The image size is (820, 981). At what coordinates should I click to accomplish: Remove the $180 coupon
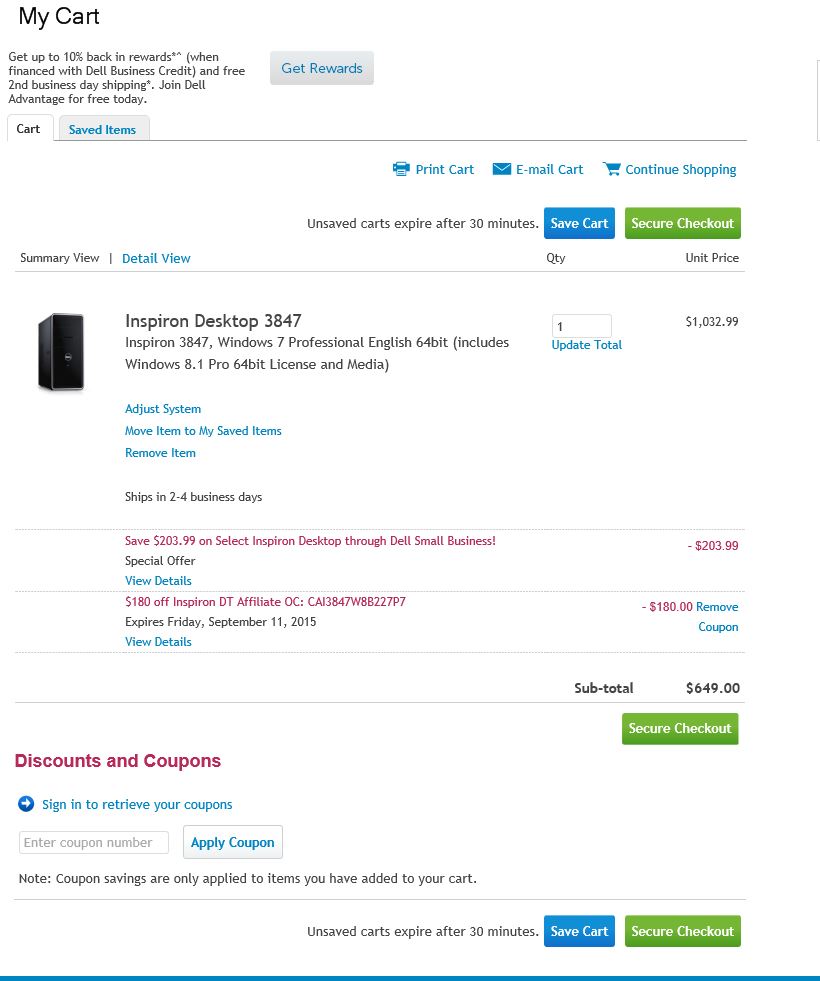coord(717,616)
